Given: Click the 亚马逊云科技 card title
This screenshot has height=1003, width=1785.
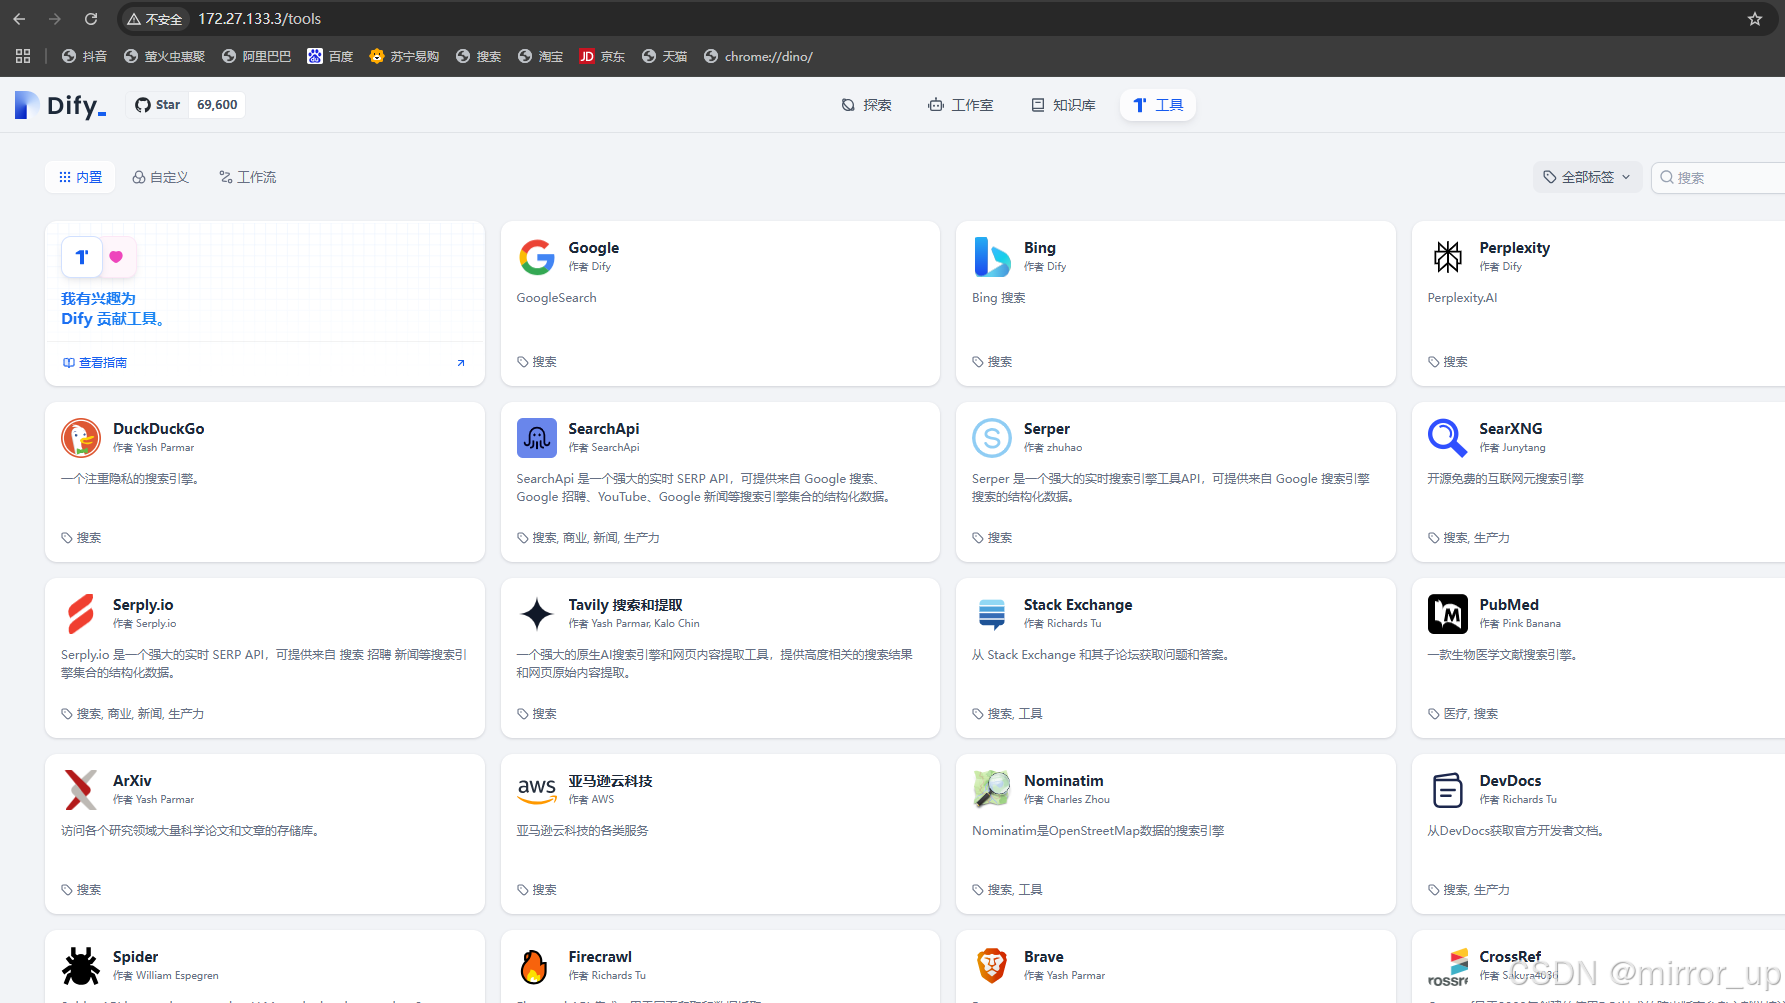Looking at the screenshot, I should [x=610, y=781].
